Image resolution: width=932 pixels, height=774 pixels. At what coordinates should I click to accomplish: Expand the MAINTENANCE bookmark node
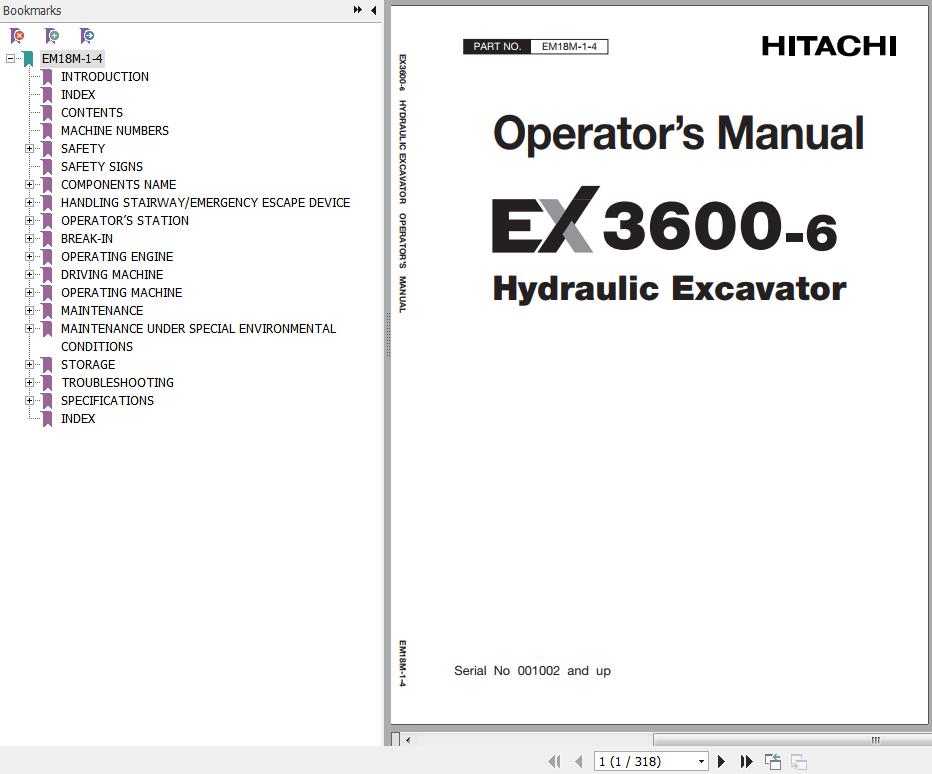[30, 311]
